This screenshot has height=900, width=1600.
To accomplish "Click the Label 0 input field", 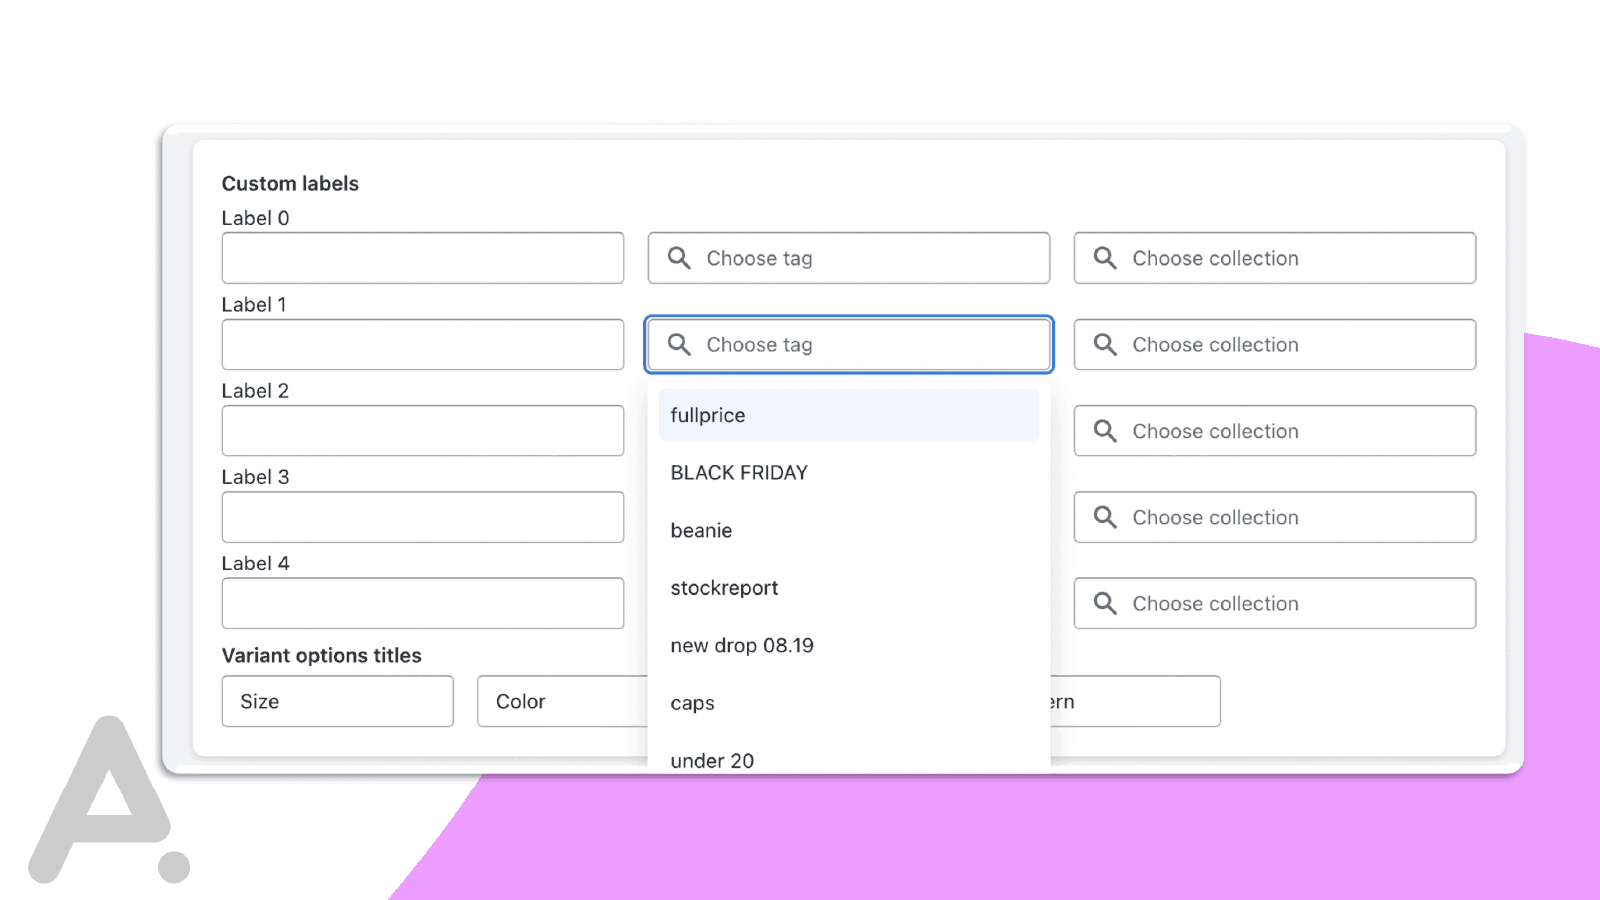I will (422, 258).
